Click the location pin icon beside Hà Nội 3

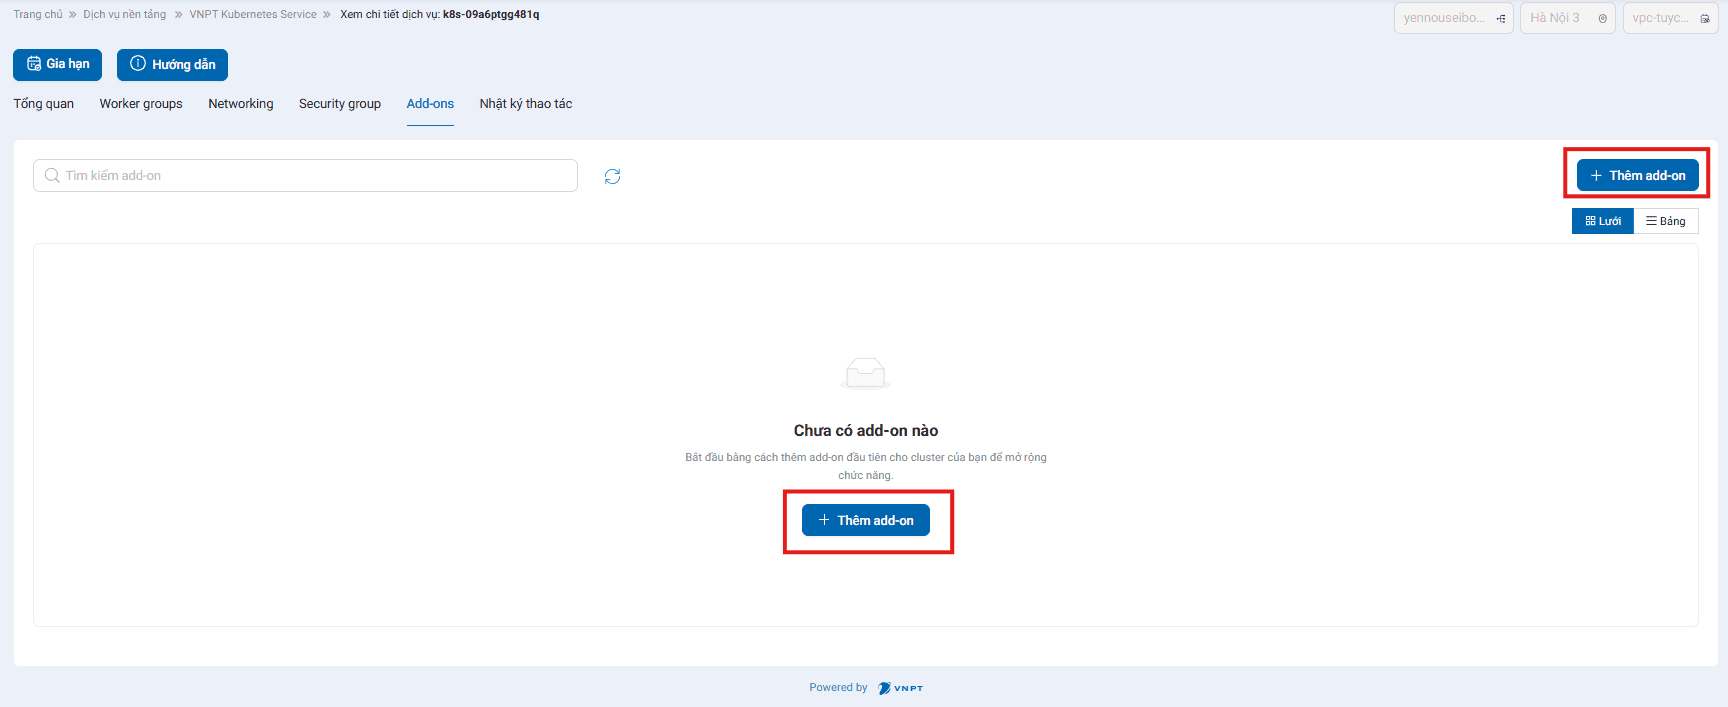[1602, 18]
